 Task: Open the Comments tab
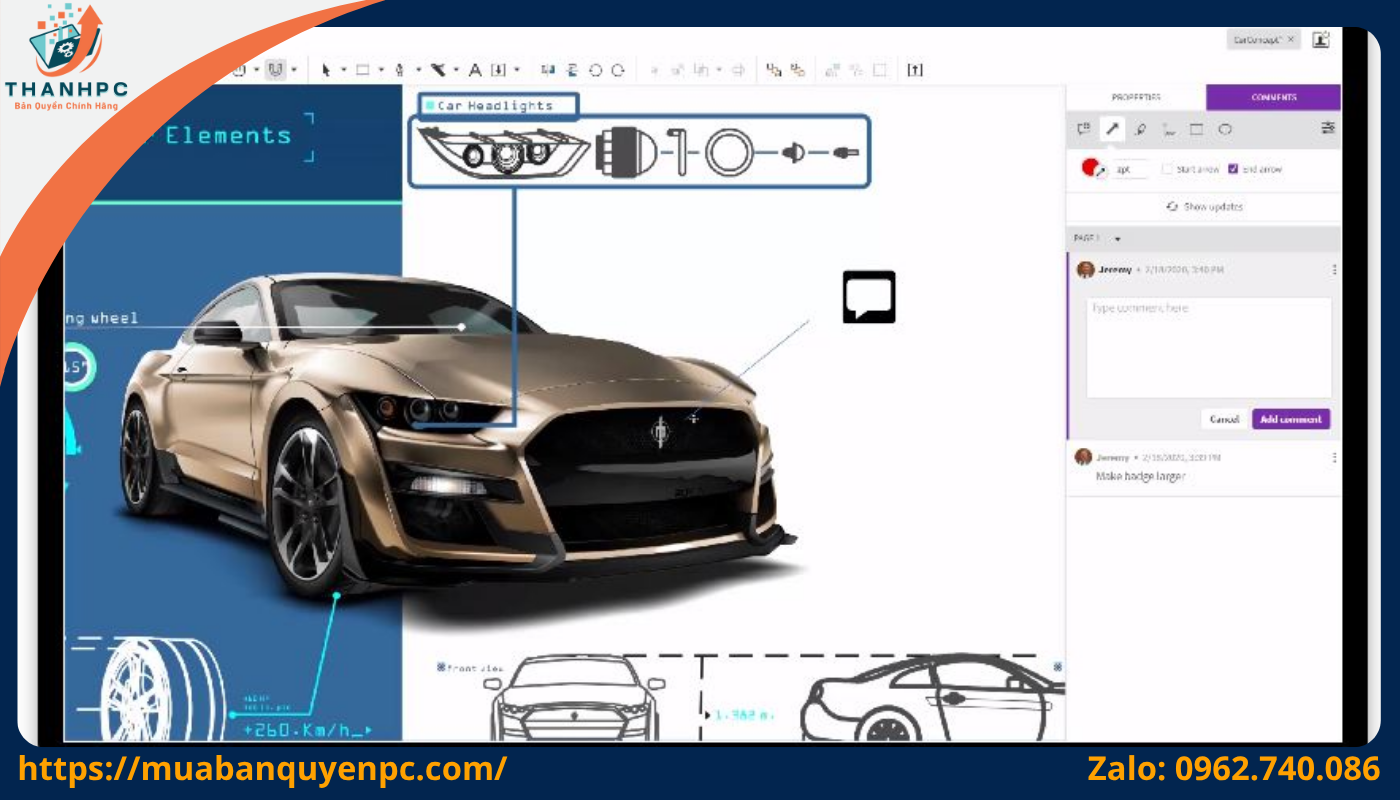1273,97
